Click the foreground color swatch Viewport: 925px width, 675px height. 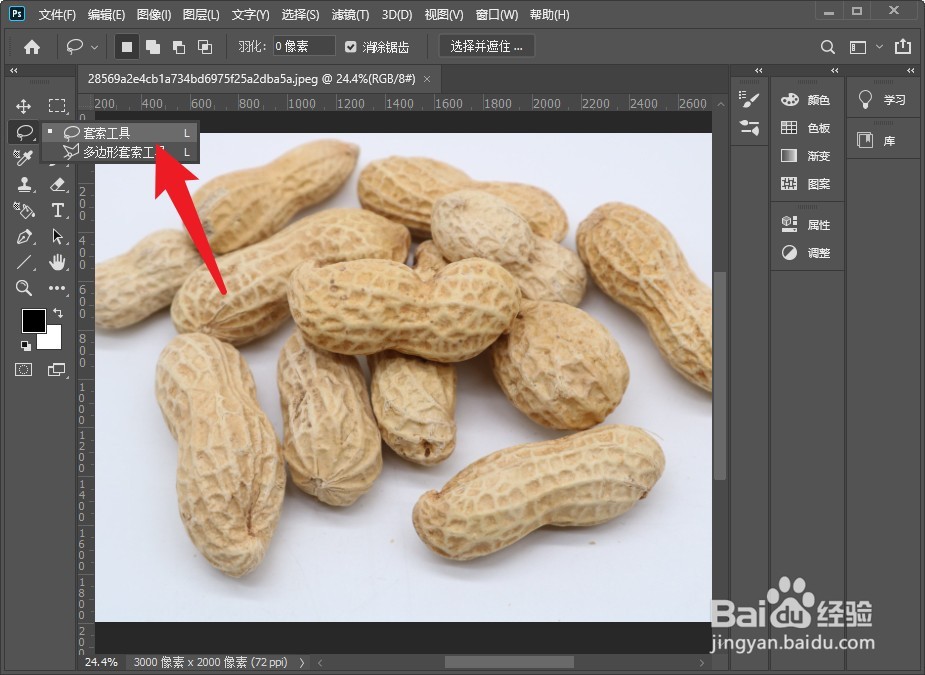tap(33, 322)
